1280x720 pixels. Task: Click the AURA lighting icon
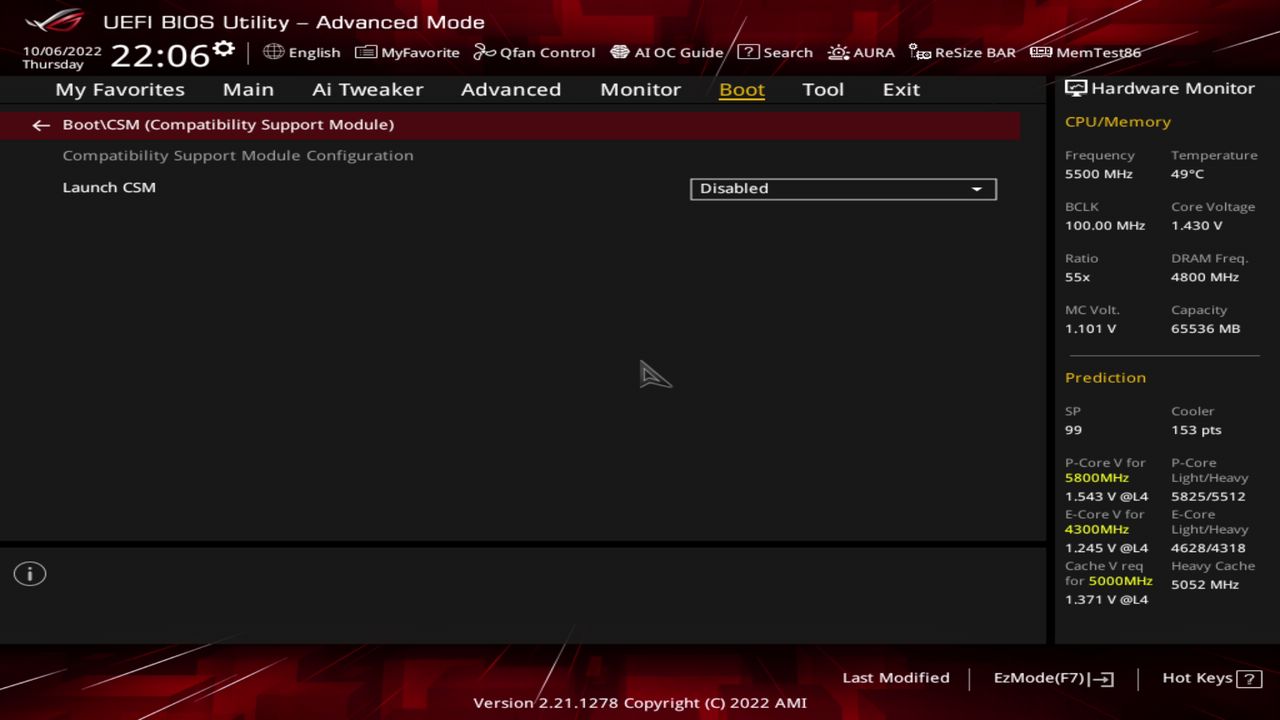click(x=838, y=52)
